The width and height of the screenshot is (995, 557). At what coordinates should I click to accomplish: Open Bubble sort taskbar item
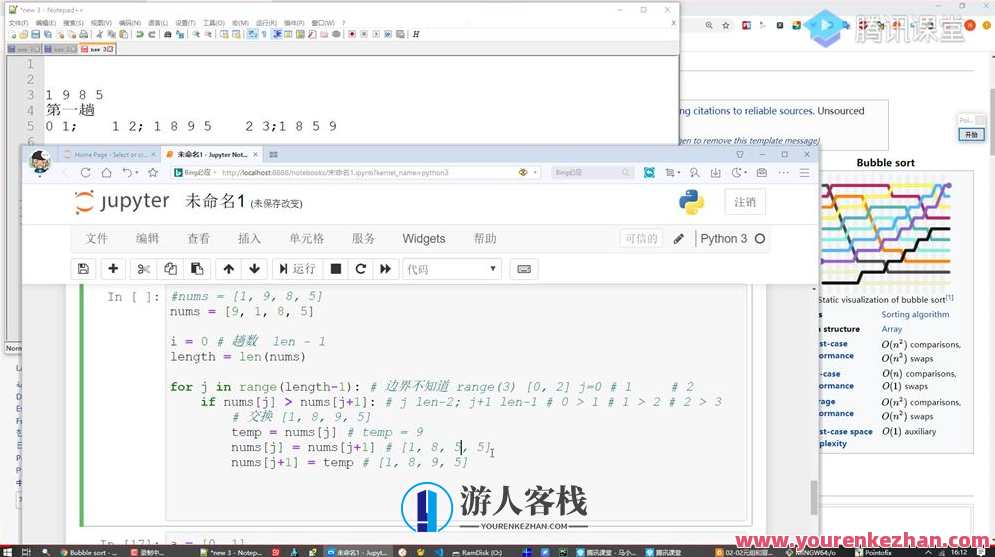(89, 552)
